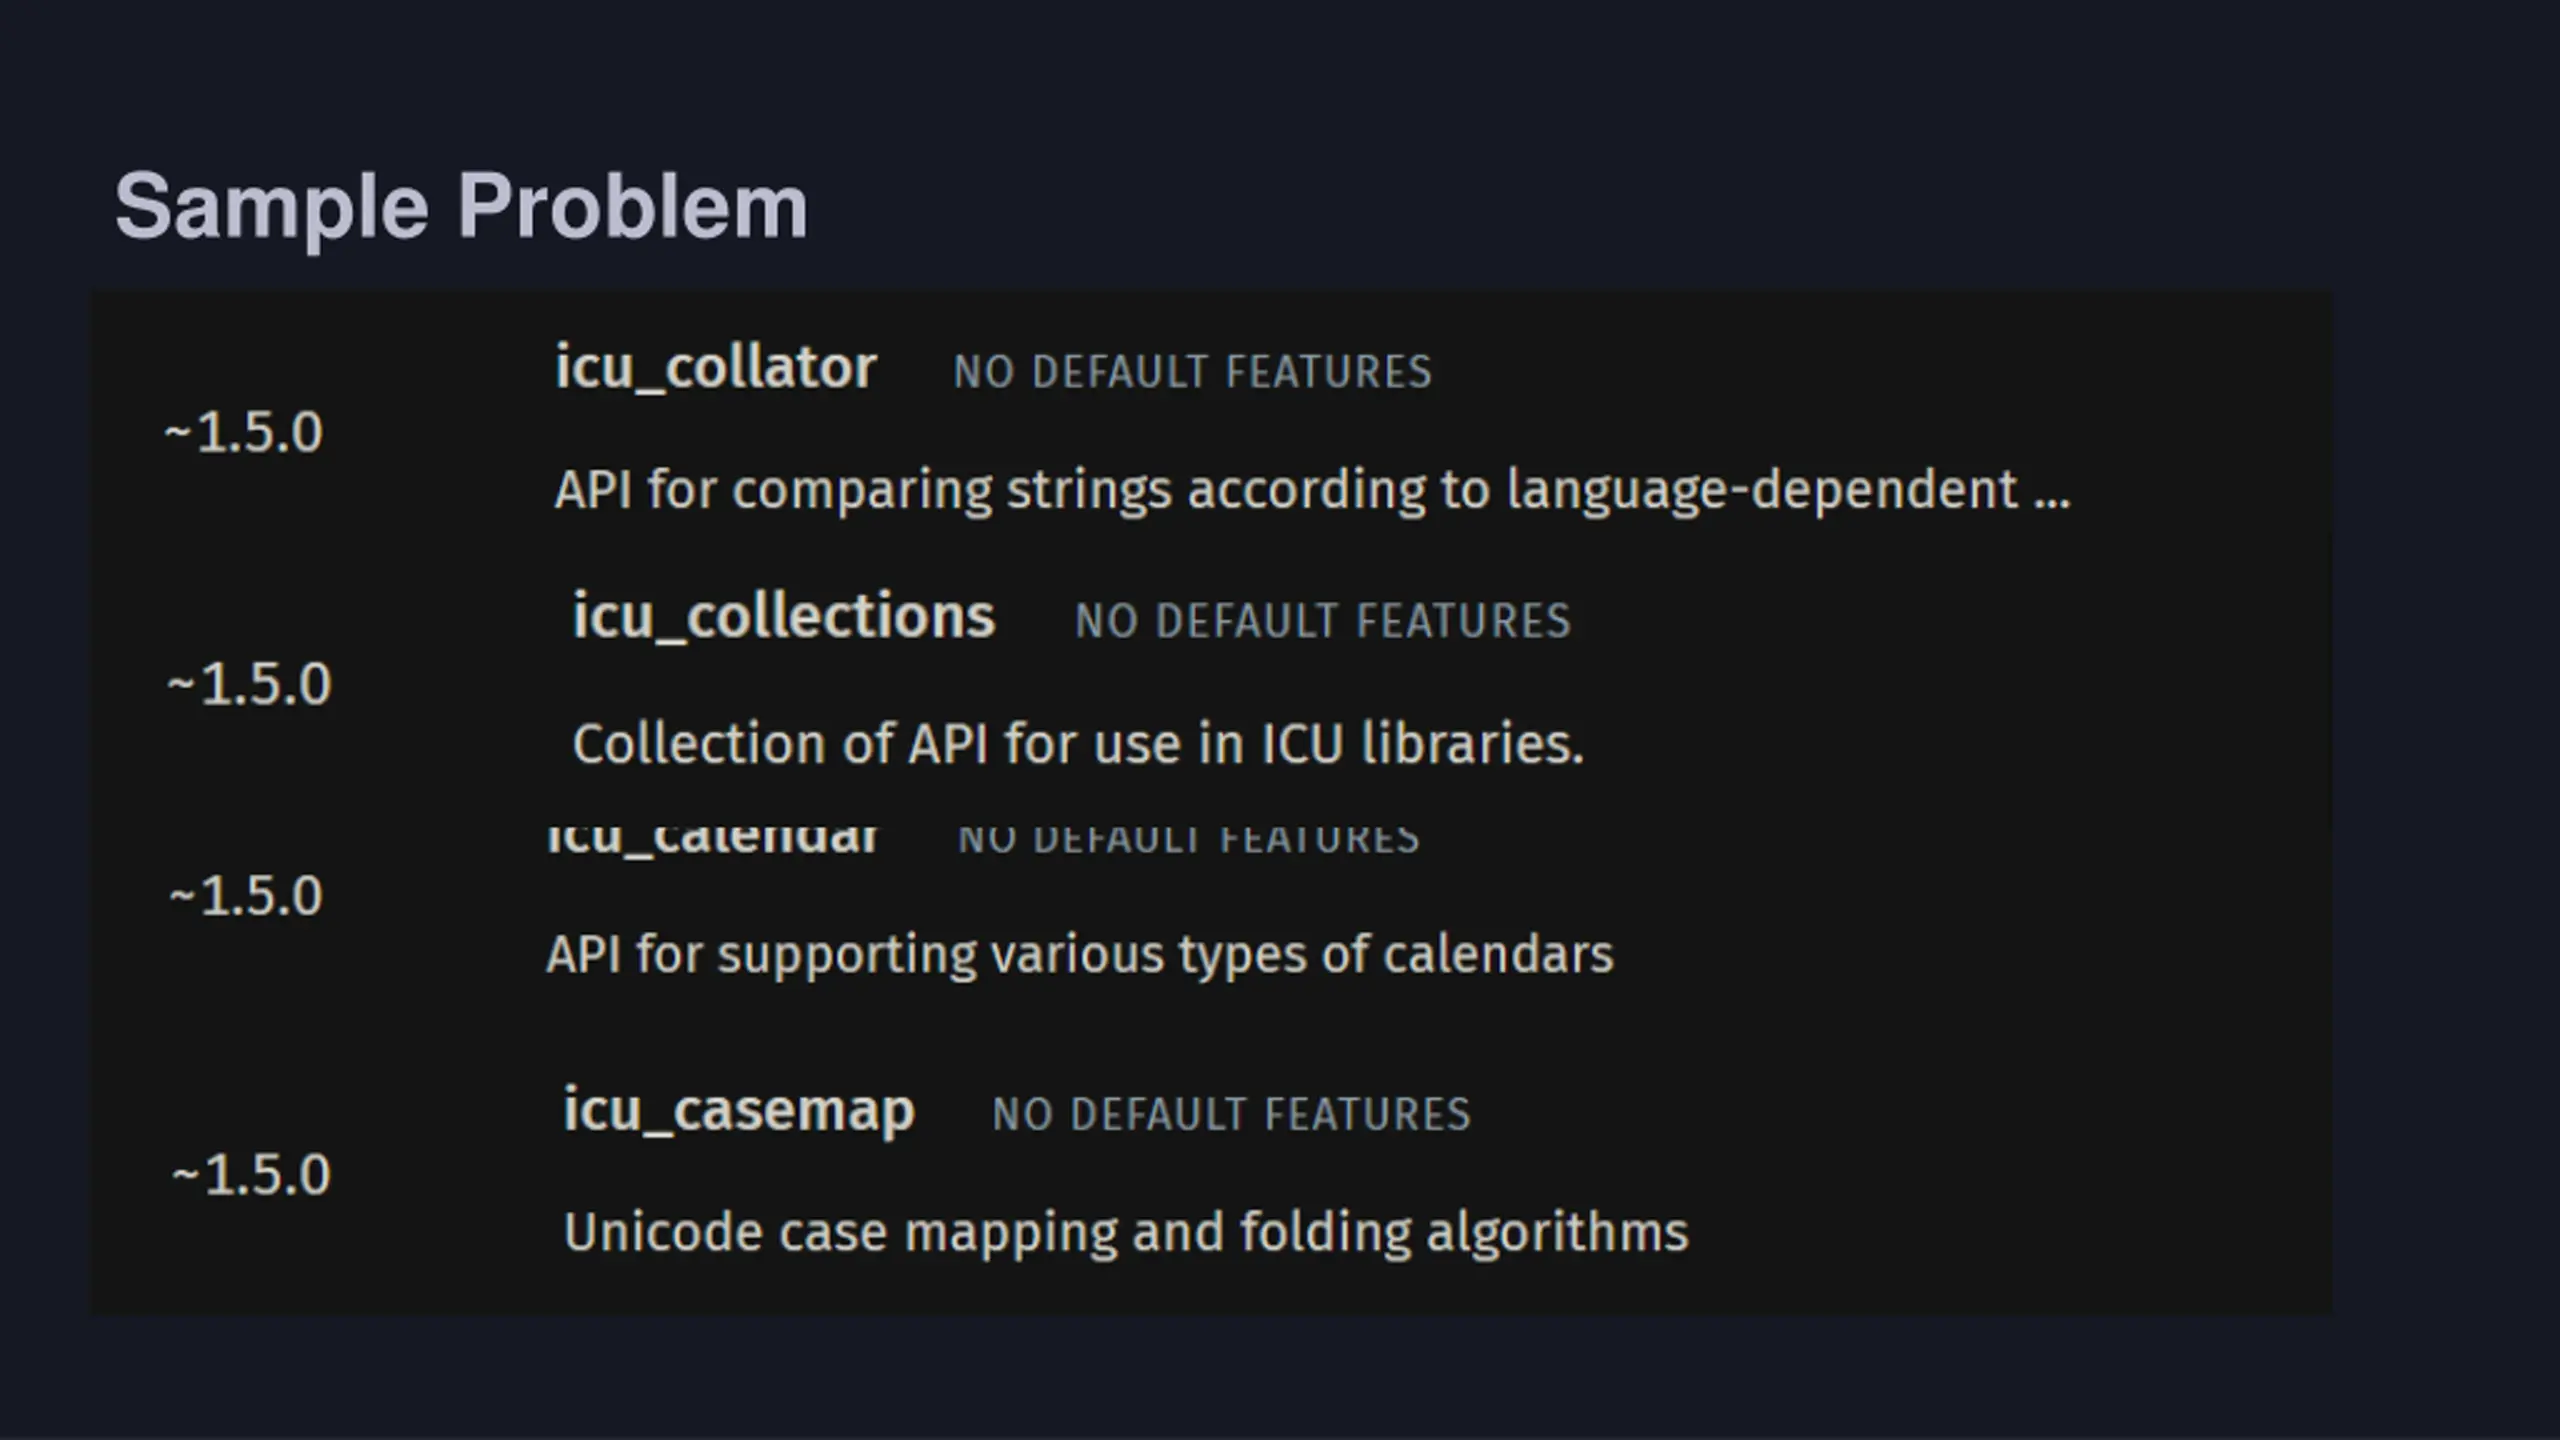
Task: Click the 'API for comparing strings' description
Action: pyautogui.click(x=1312, y=491)
